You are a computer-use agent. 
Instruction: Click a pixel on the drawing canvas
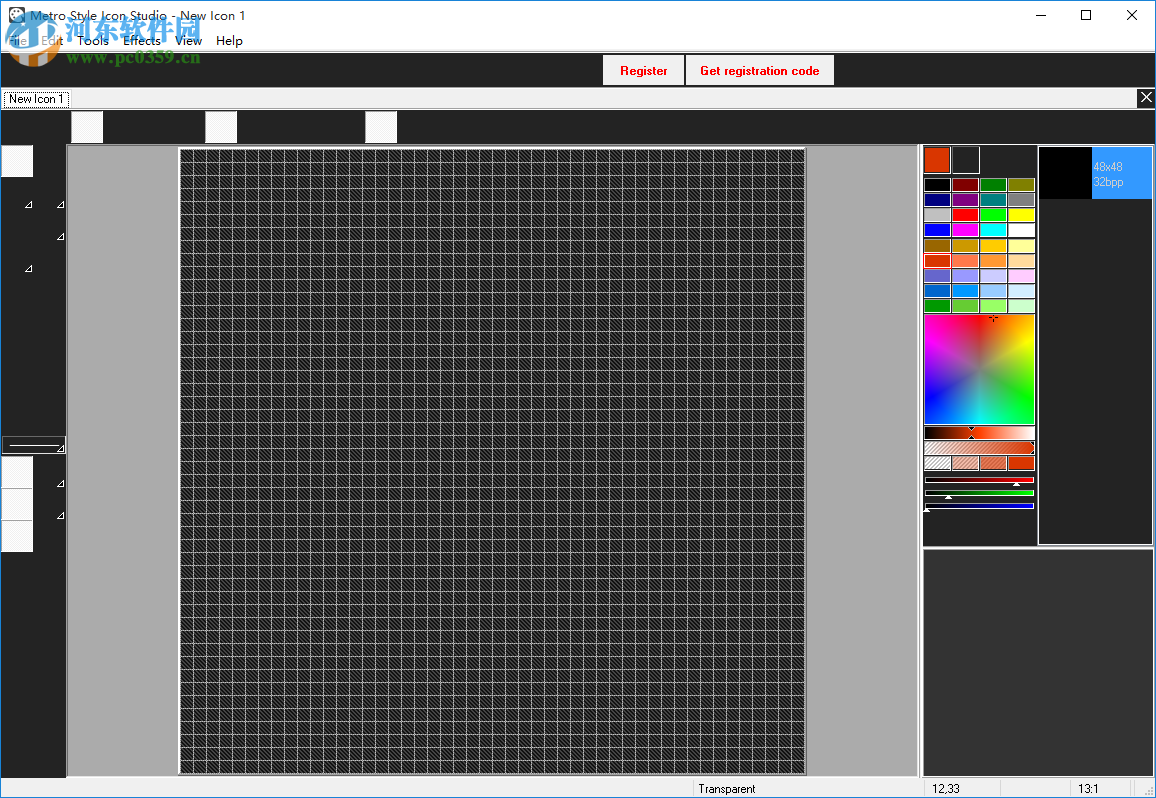click(x=492, y=462)
